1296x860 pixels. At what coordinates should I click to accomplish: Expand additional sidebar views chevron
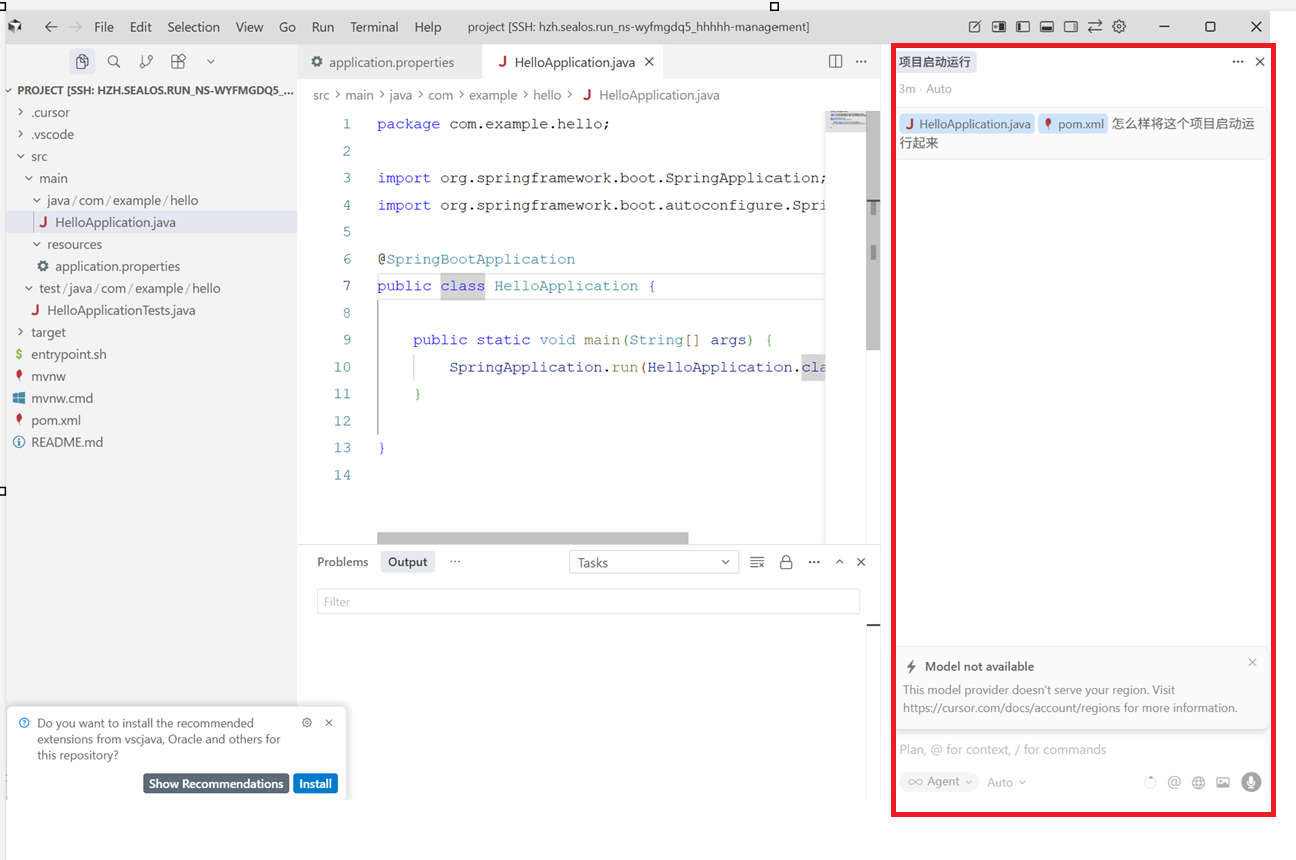(210, 62)
